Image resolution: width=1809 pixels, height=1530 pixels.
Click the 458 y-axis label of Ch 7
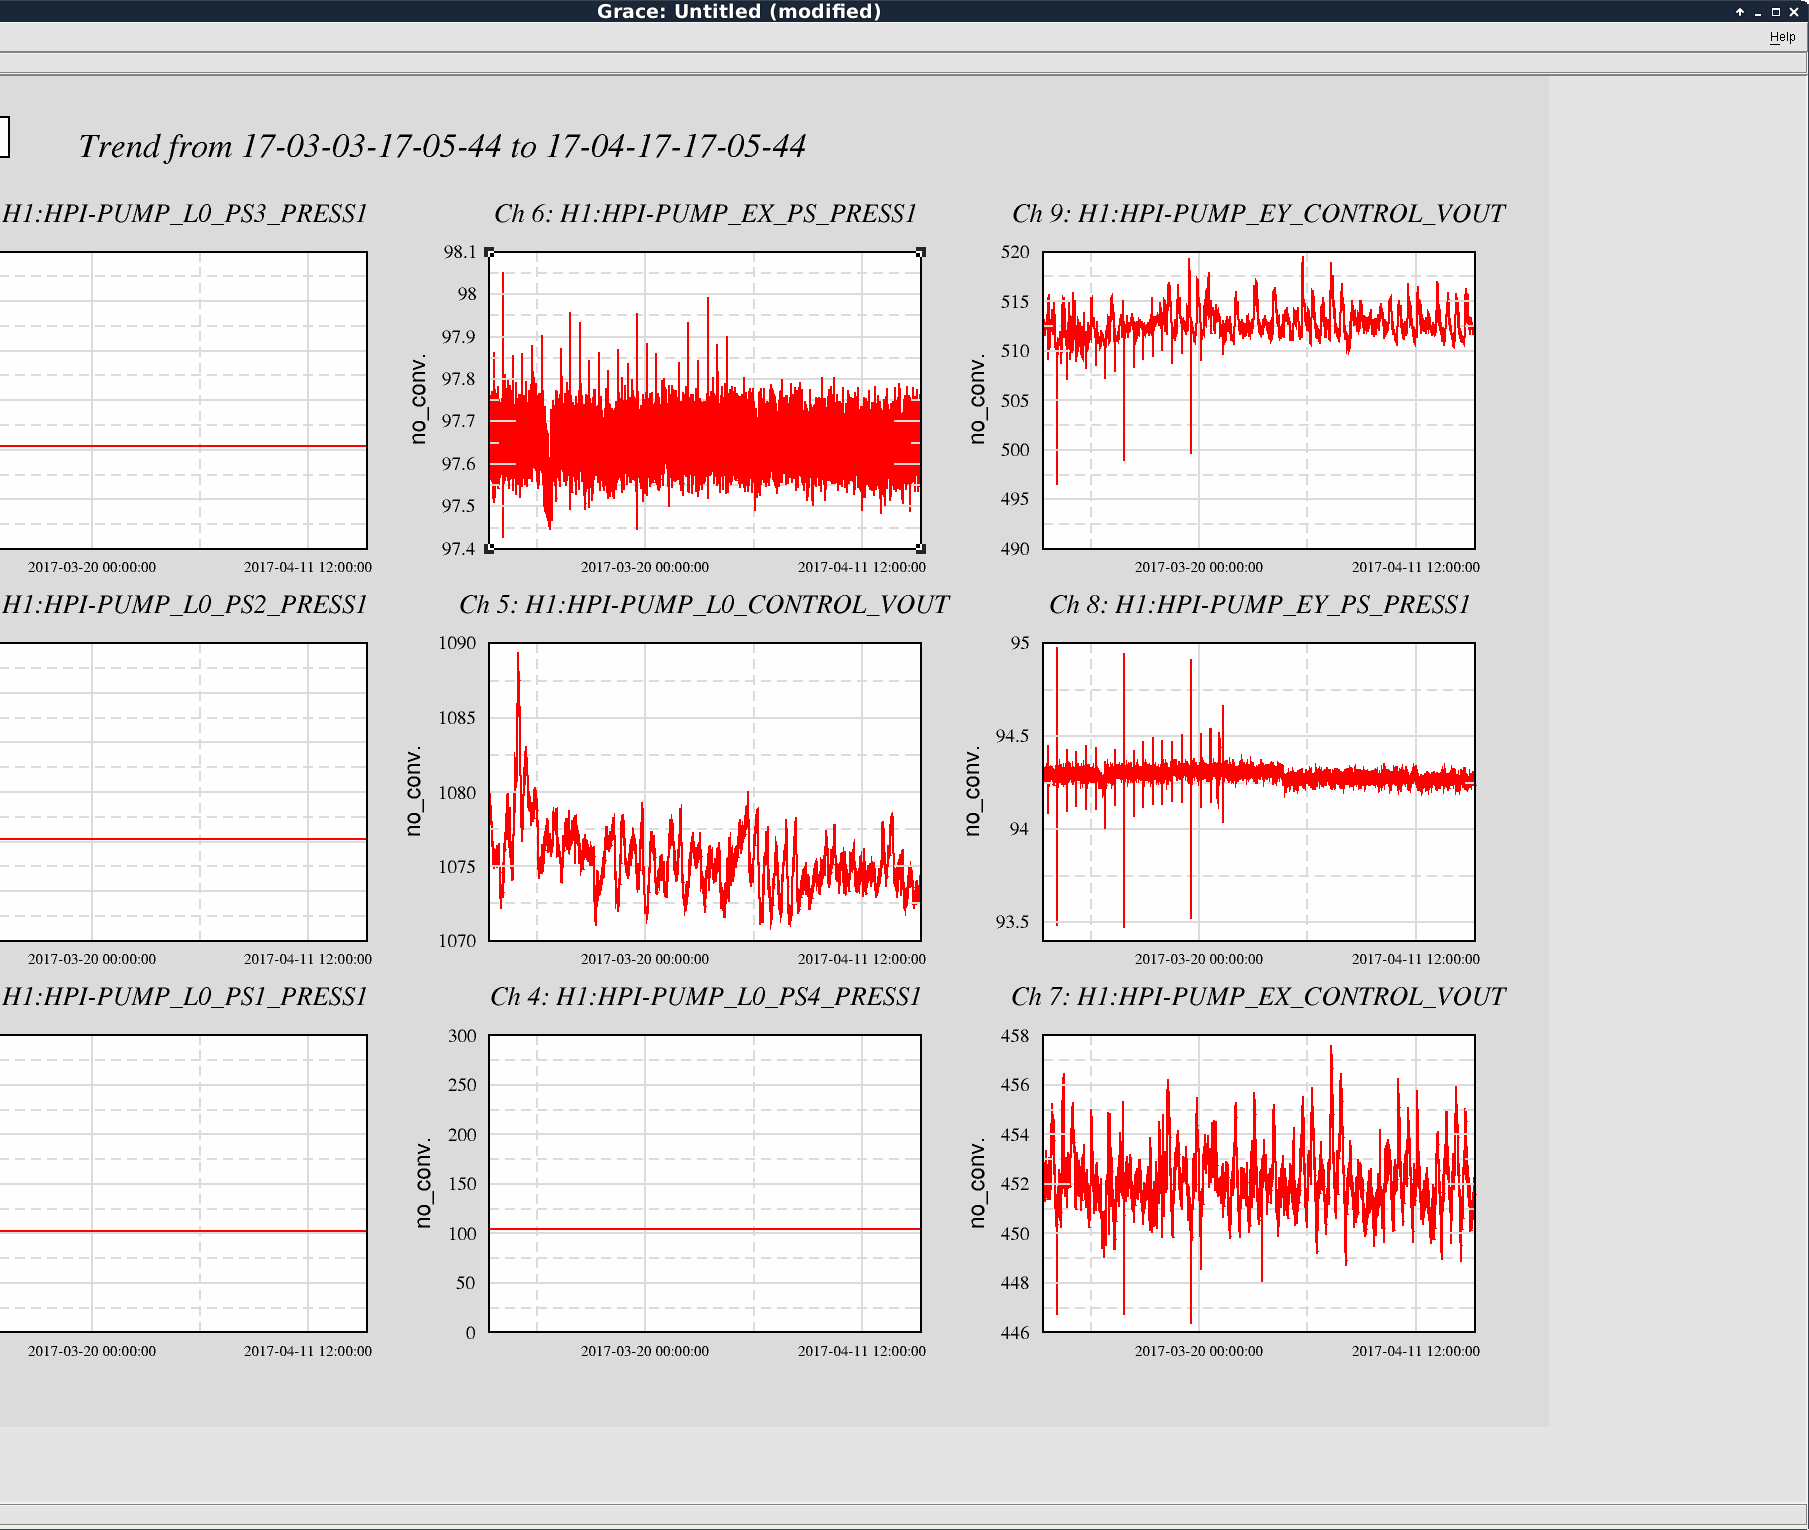click(1015, 1036)
